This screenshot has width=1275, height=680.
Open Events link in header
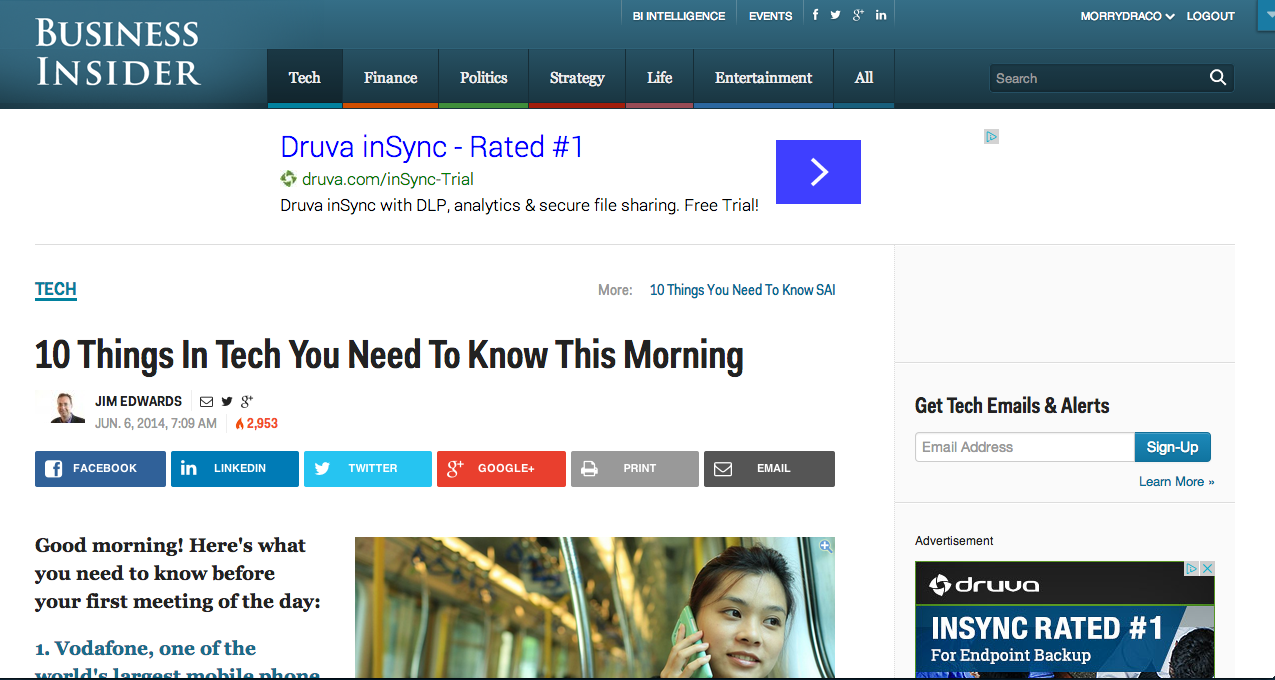pos(770,16)
